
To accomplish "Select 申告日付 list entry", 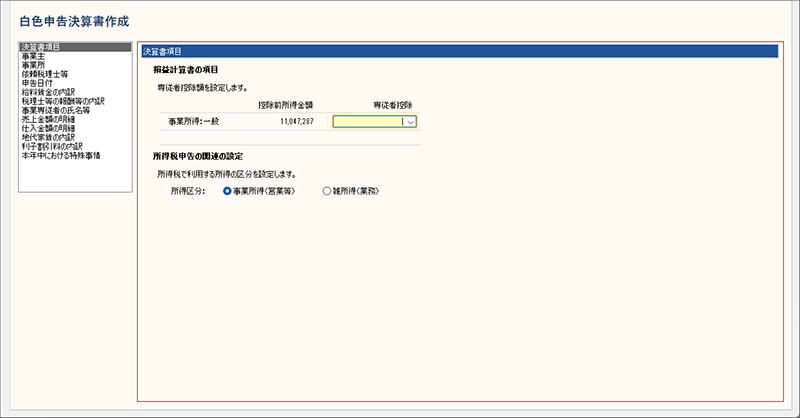I will tap(36, 83).
